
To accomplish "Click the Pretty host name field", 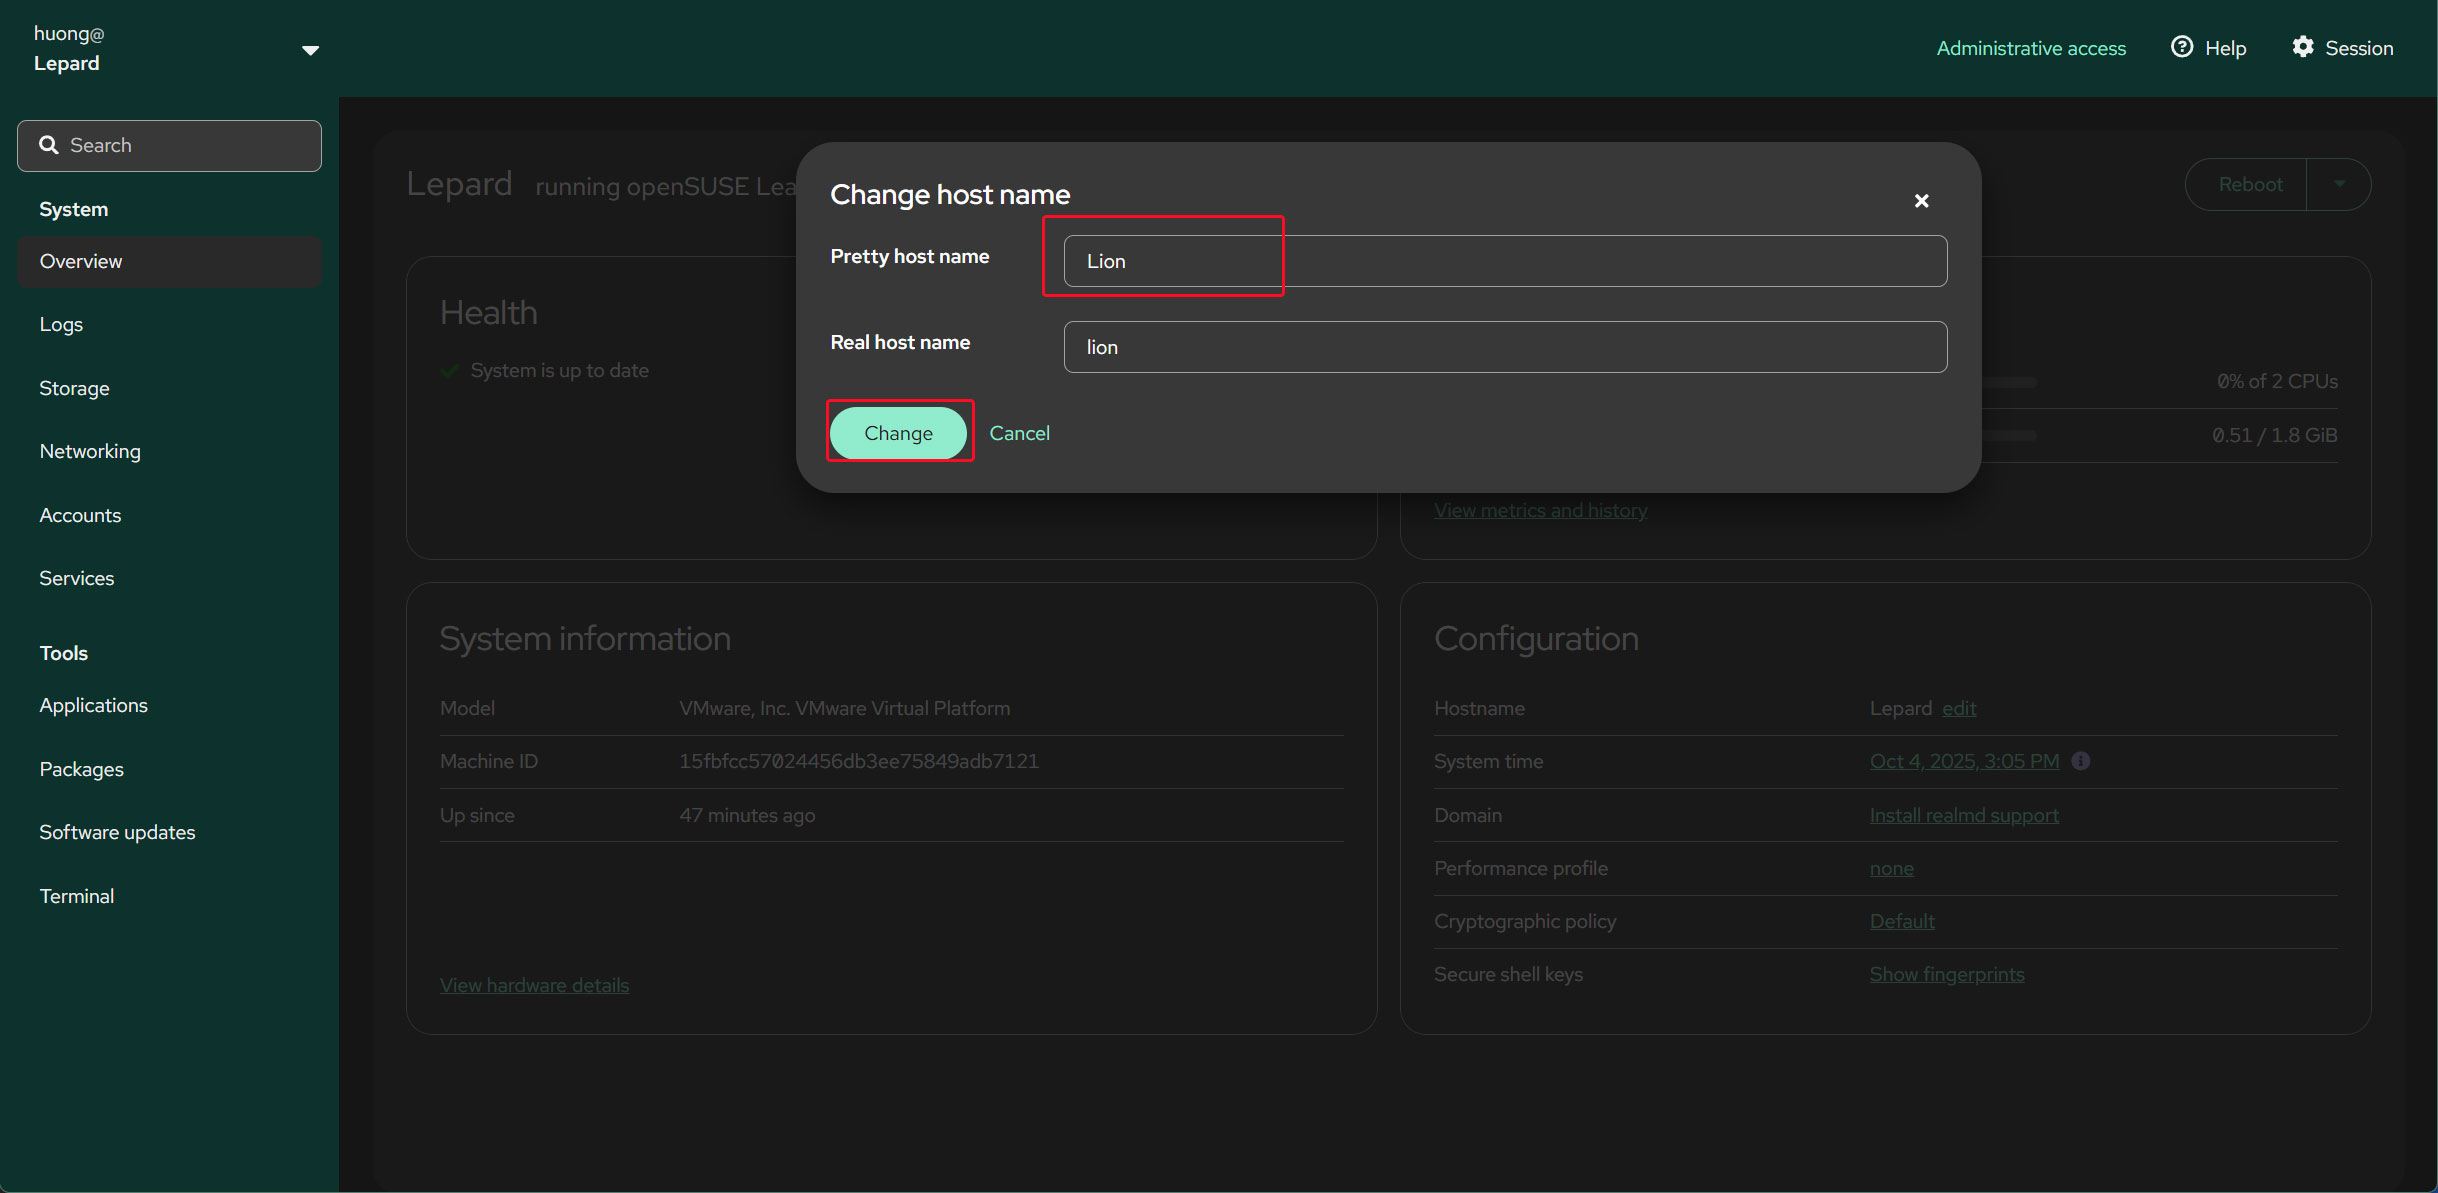I will (1505, 261).
